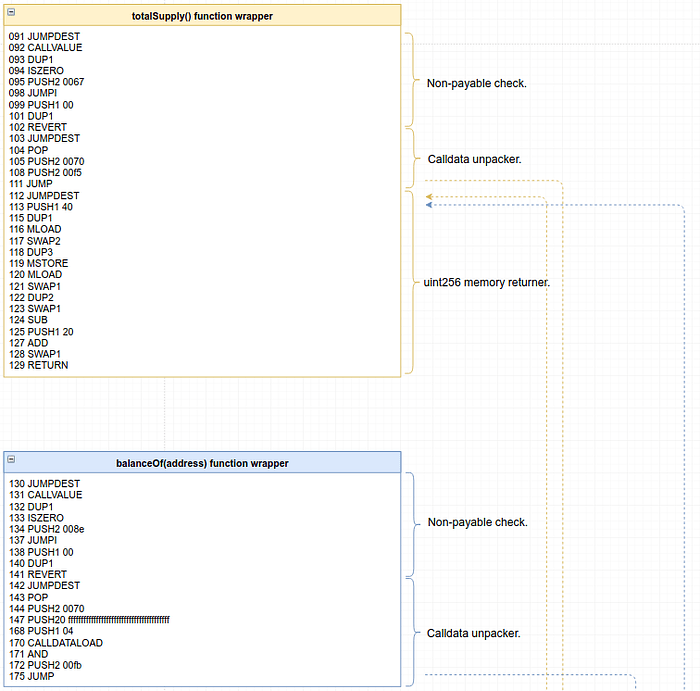Click the line '113 PUSH1 40'
This screenshot has width=700, height=691.
[41, 207]
